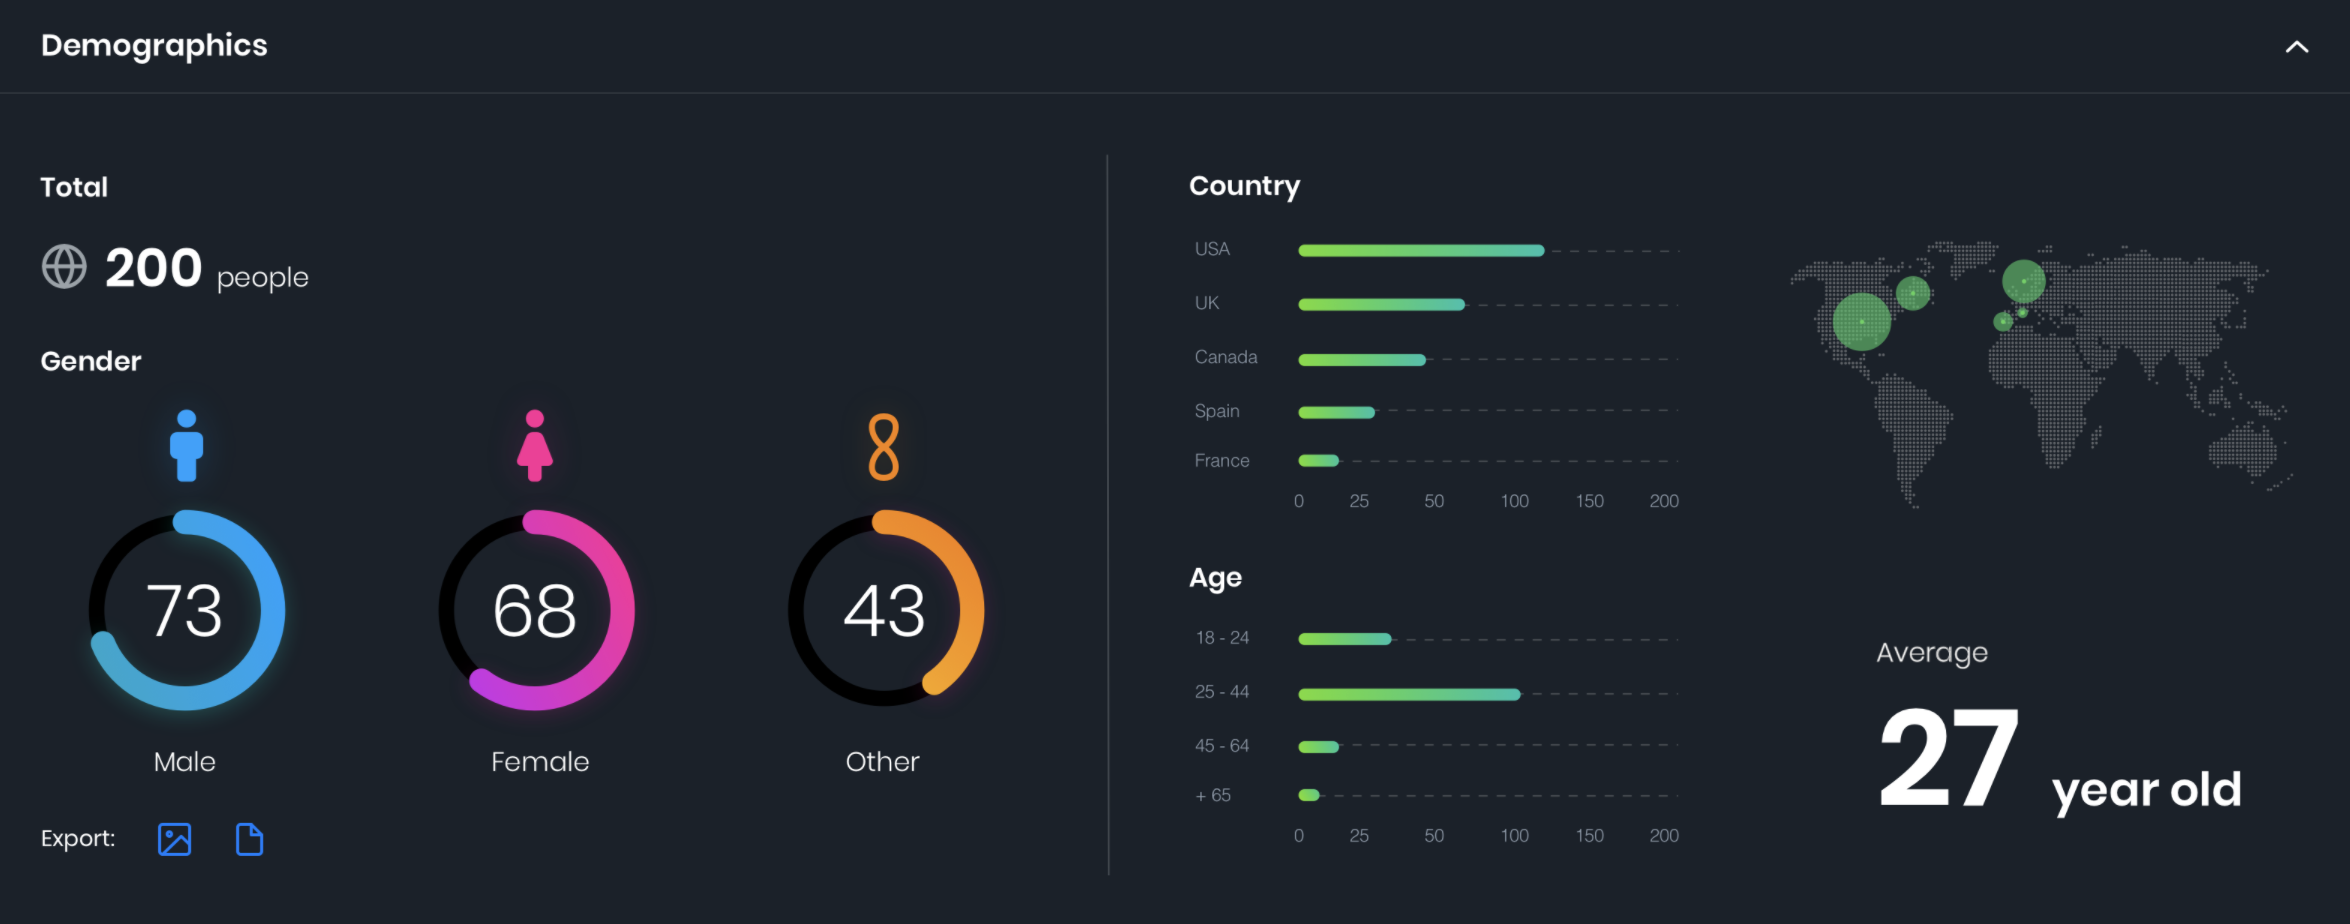Click the 45 - 64 age bar
2350x924 pixels.
point(1318,746)
